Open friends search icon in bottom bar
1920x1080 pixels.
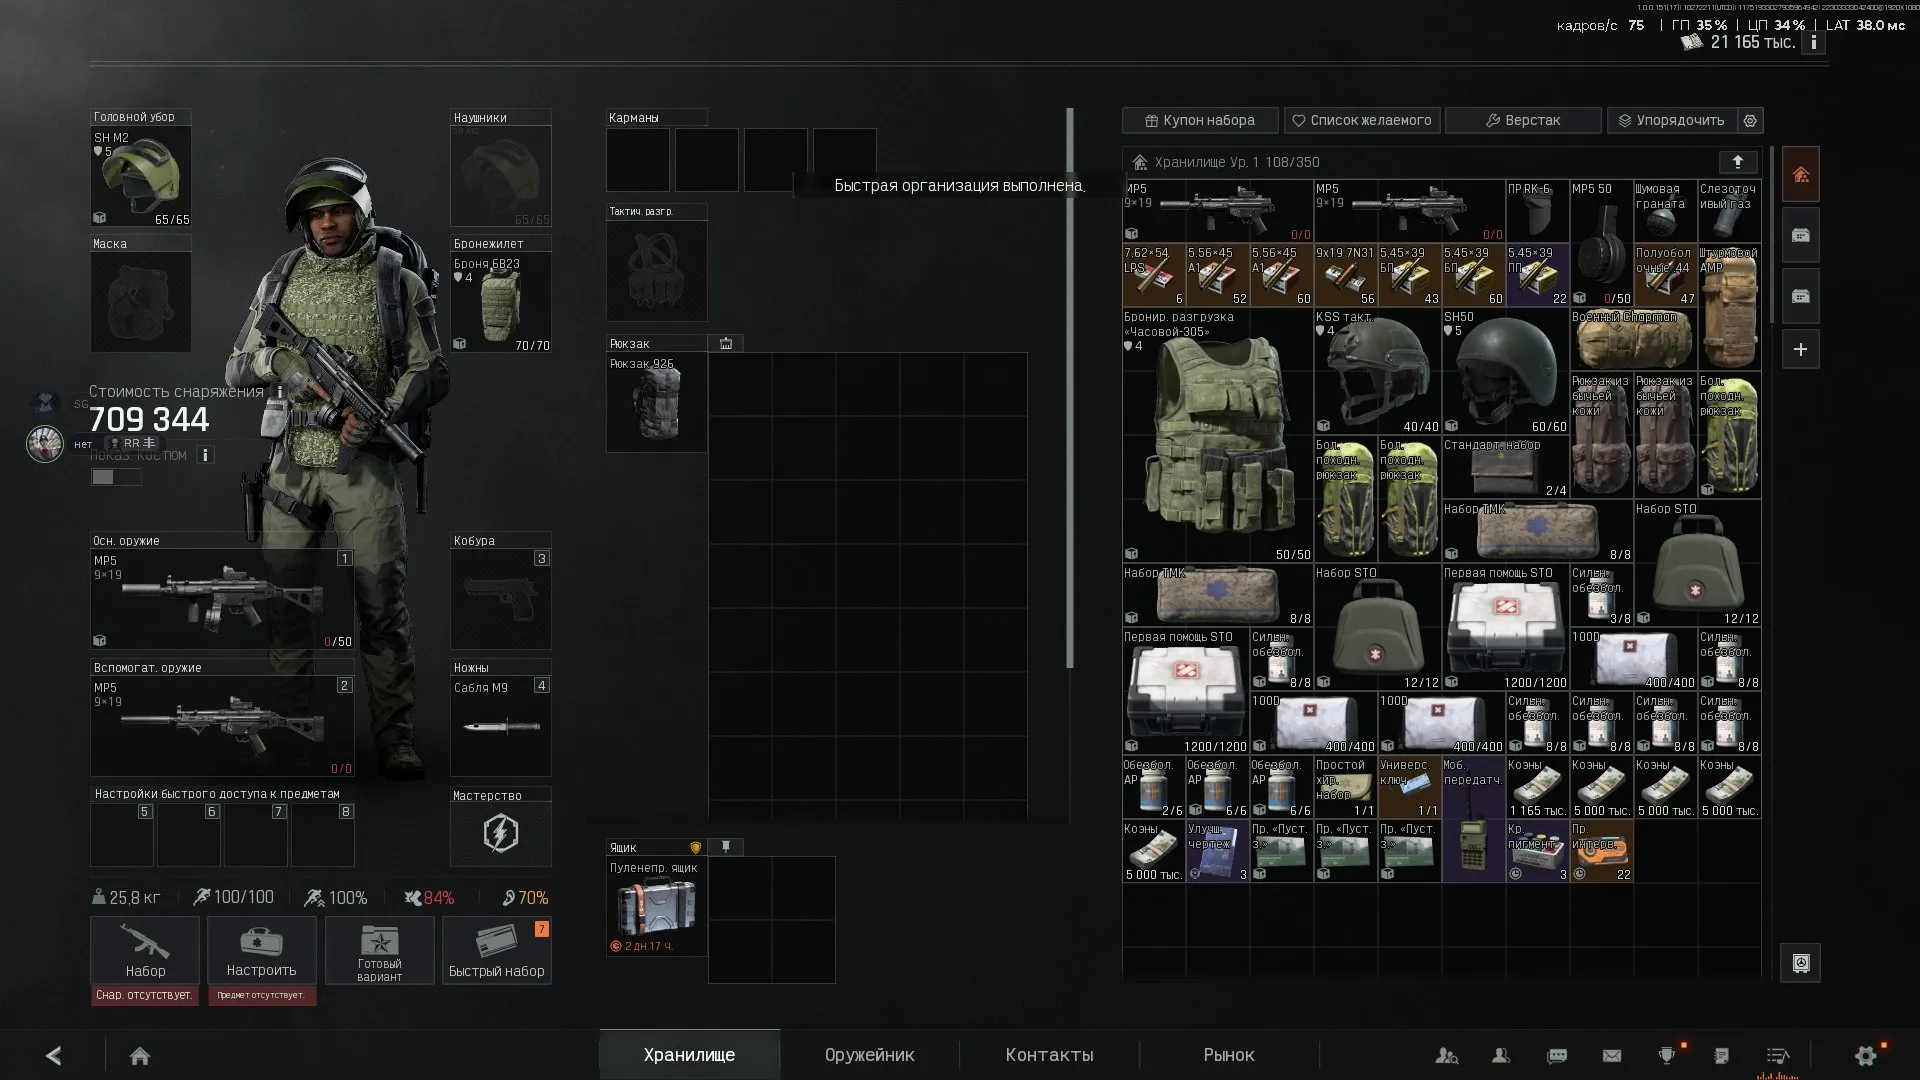(1447, 1055)
